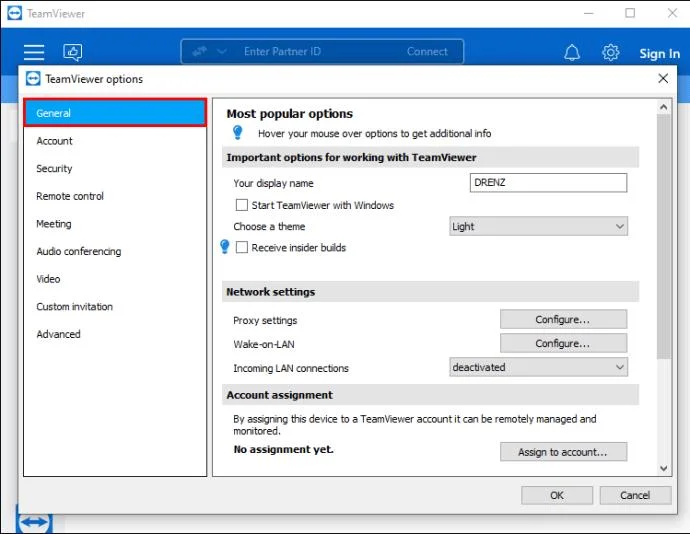
Task: Open the notifications bell
Action: pyautogui.click(x=572, y=52)
